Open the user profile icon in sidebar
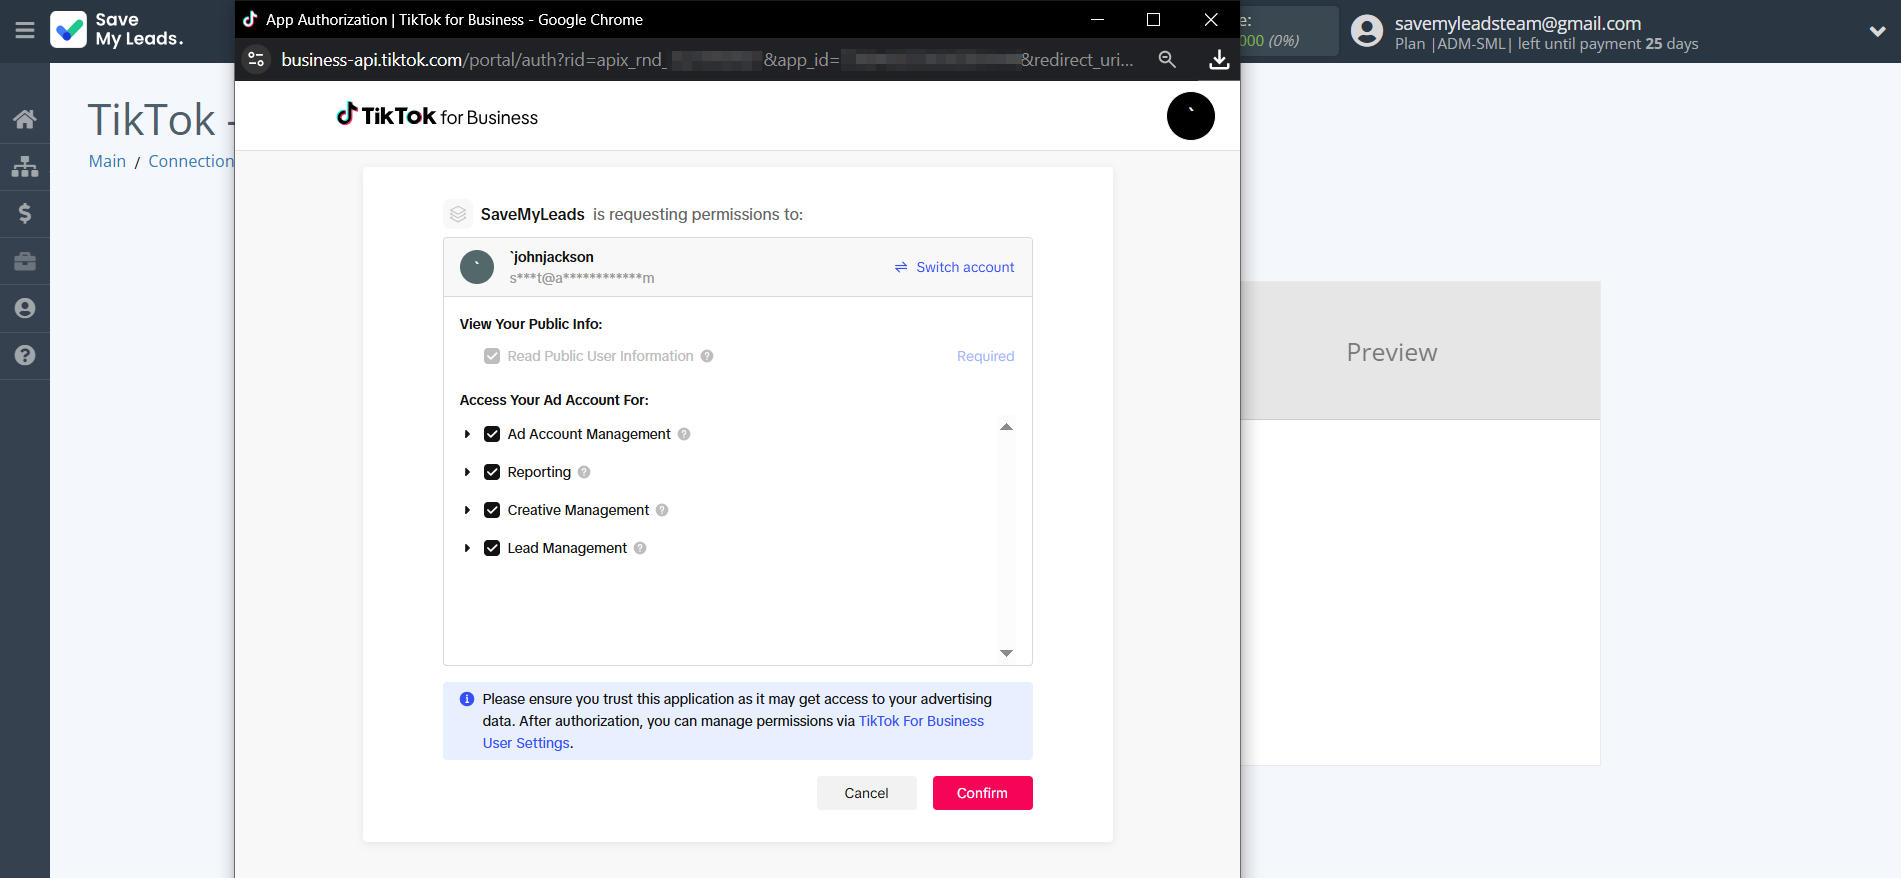 (x=25, y=308)
